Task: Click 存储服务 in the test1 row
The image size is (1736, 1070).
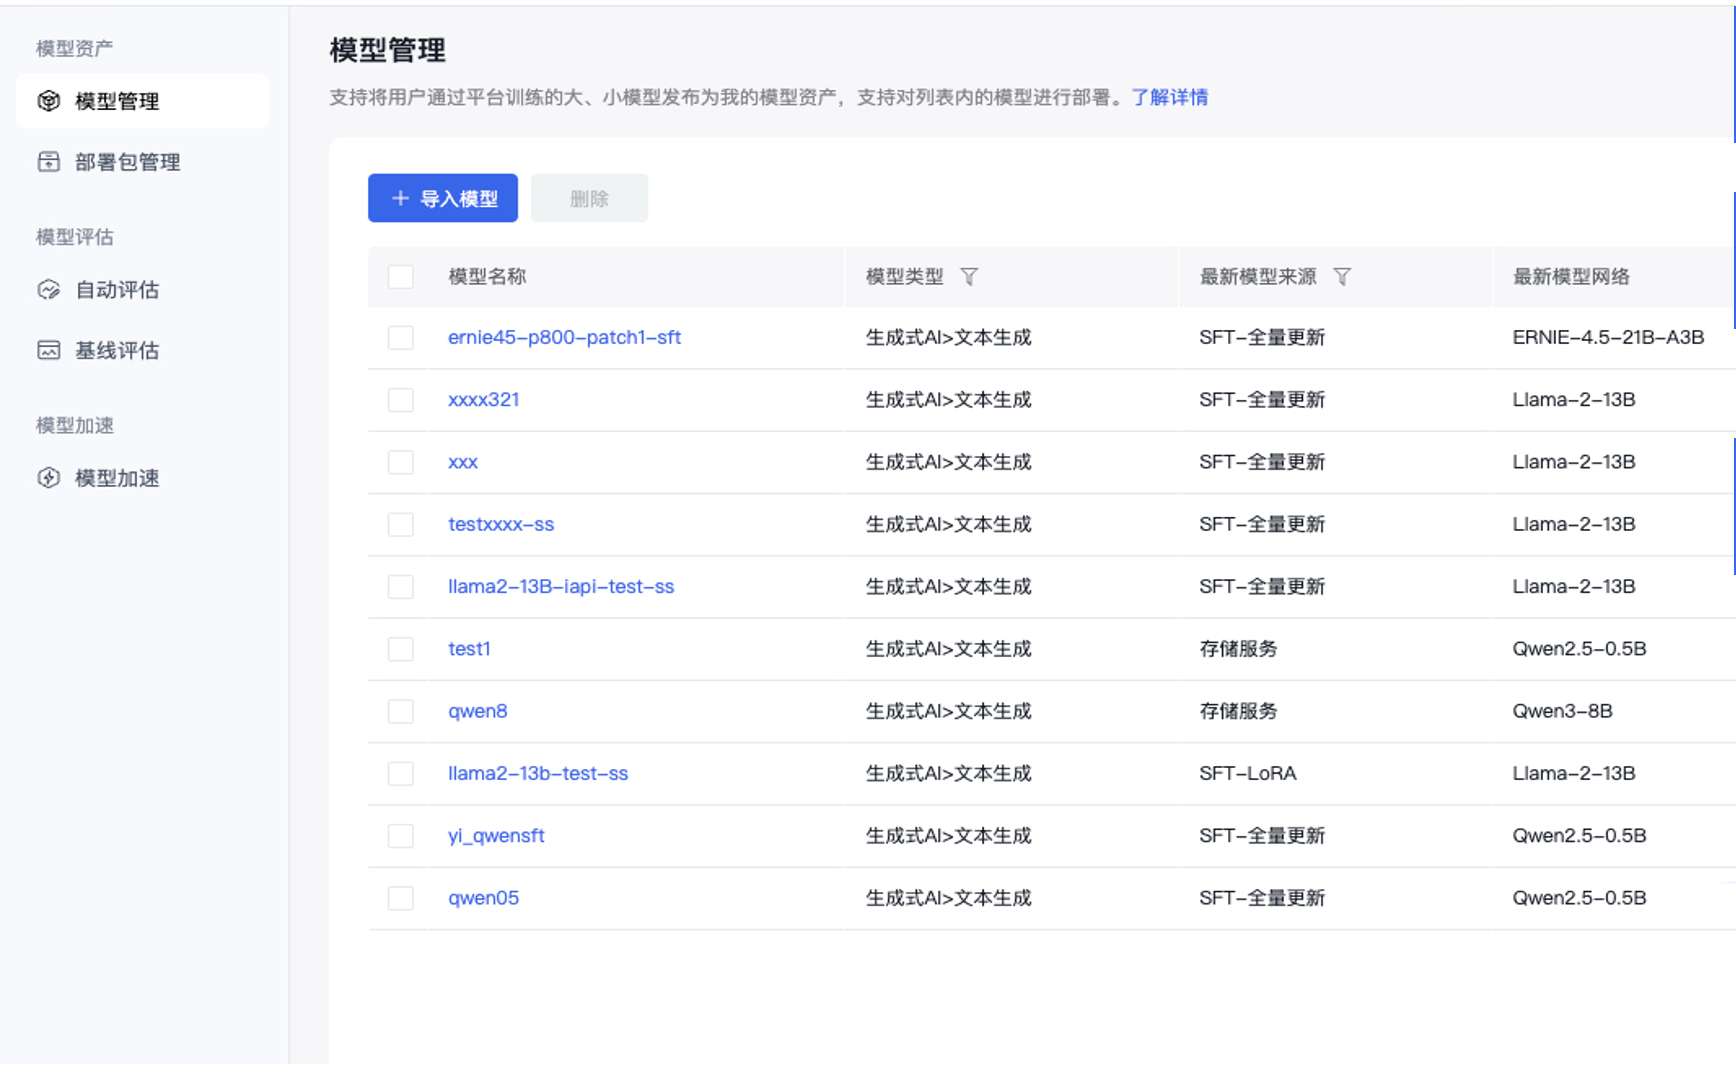Action: coord(1238,649)
